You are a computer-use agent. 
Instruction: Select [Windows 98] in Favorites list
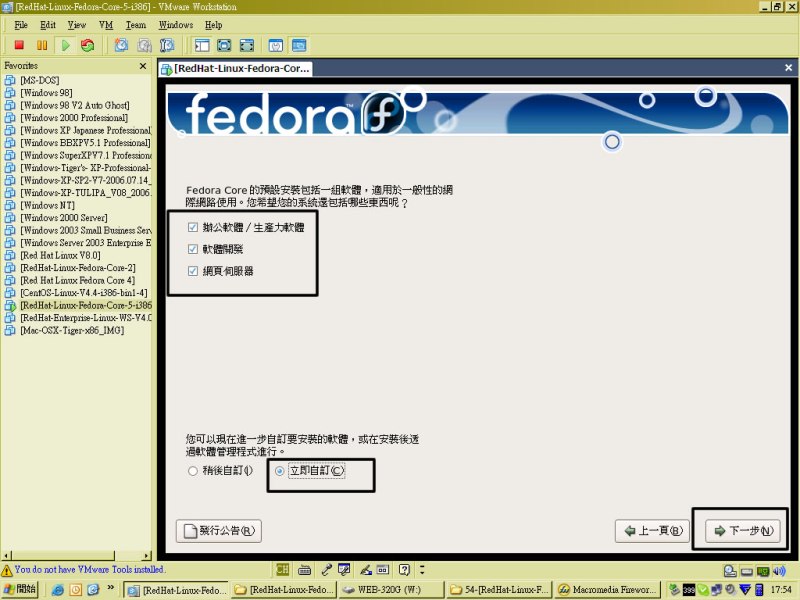pyautogui.click(x=46, y=93)
